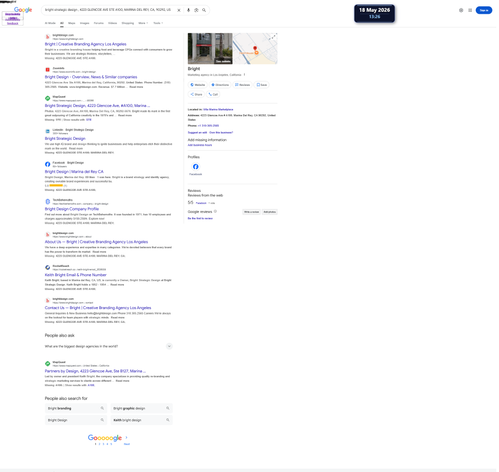Switch to the Videos tab
The height and width of the screenshot is (472, 499).
click(x=113, y=23)
